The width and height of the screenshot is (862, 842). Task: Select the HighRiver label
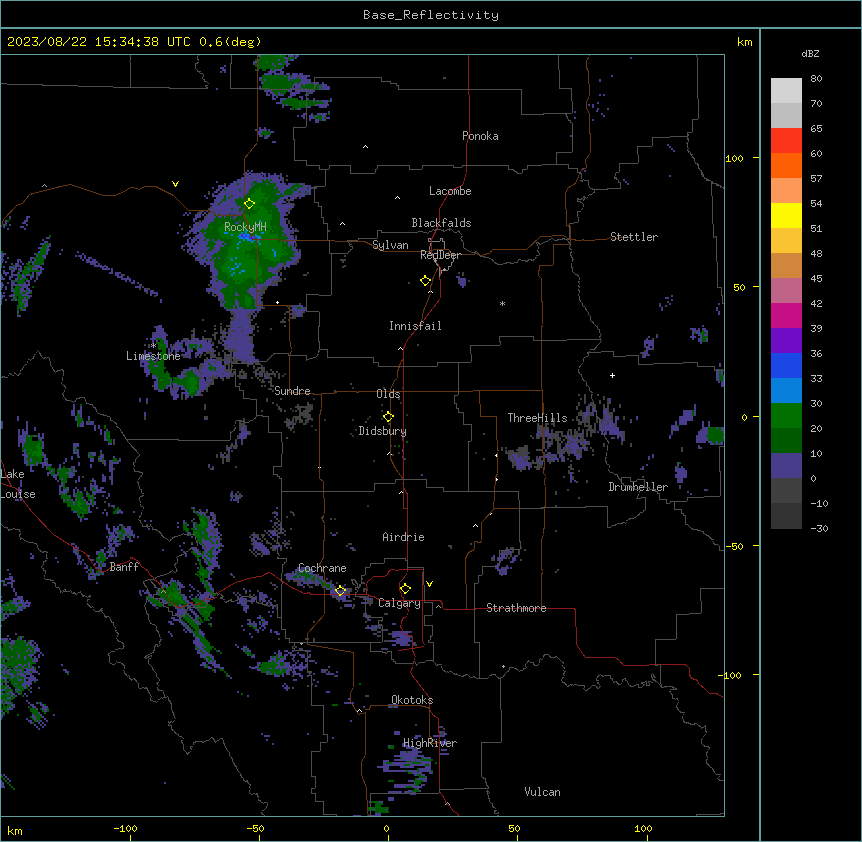point(429,743)
